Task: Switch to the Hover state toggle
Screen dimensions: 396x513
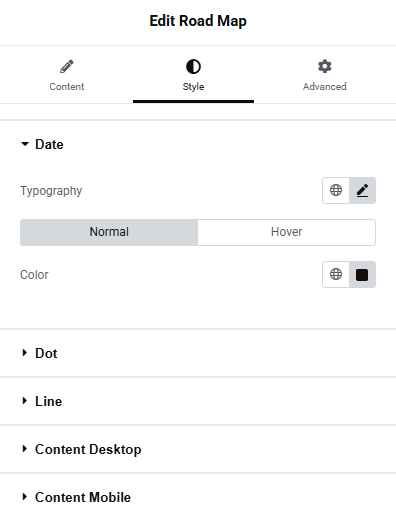Action: [x=287, y=232]
